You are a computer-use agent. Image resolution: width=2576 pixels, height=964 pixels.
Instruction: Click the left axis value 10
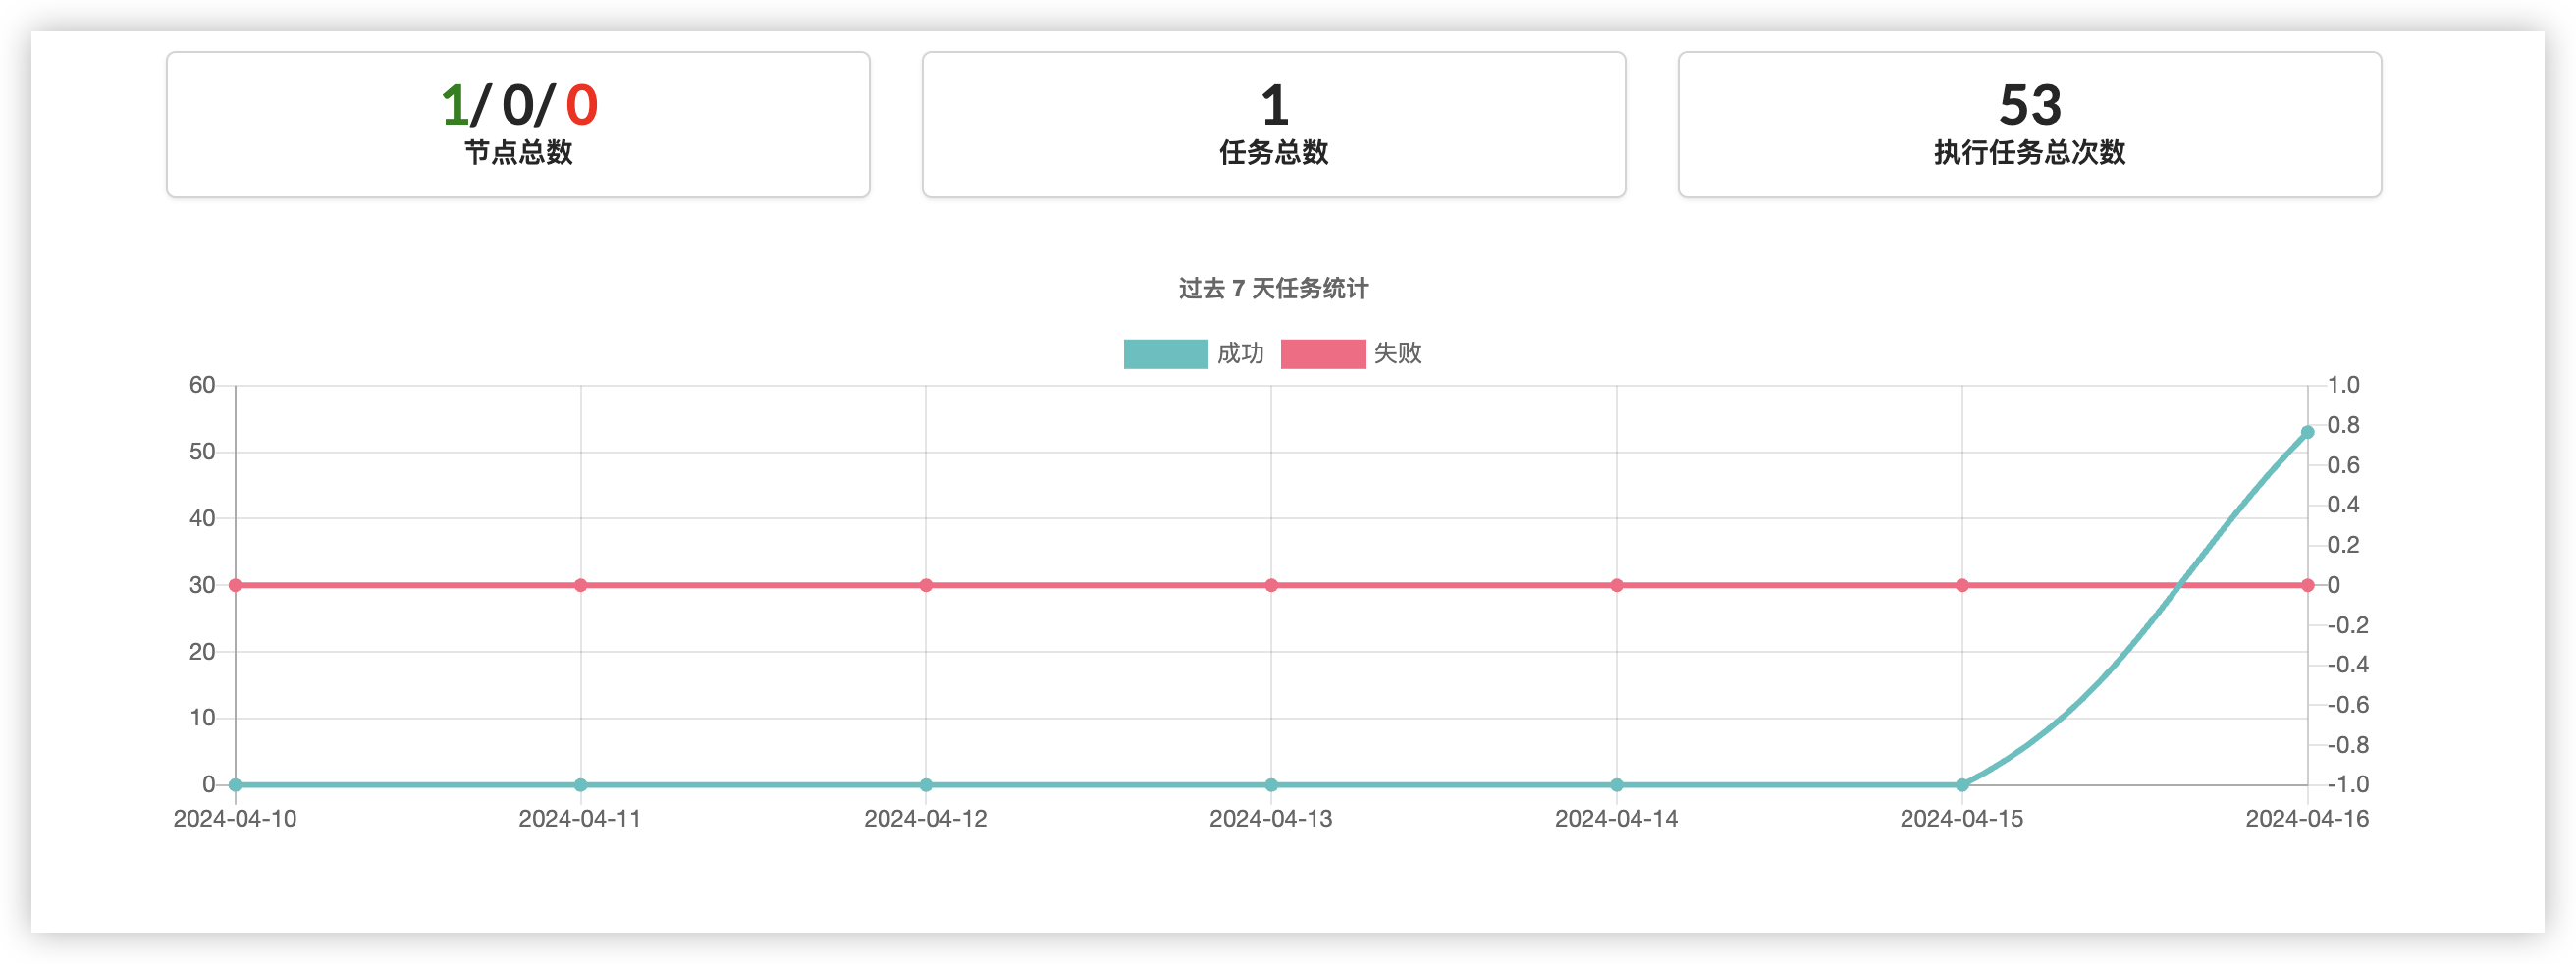tap(202, 718)
